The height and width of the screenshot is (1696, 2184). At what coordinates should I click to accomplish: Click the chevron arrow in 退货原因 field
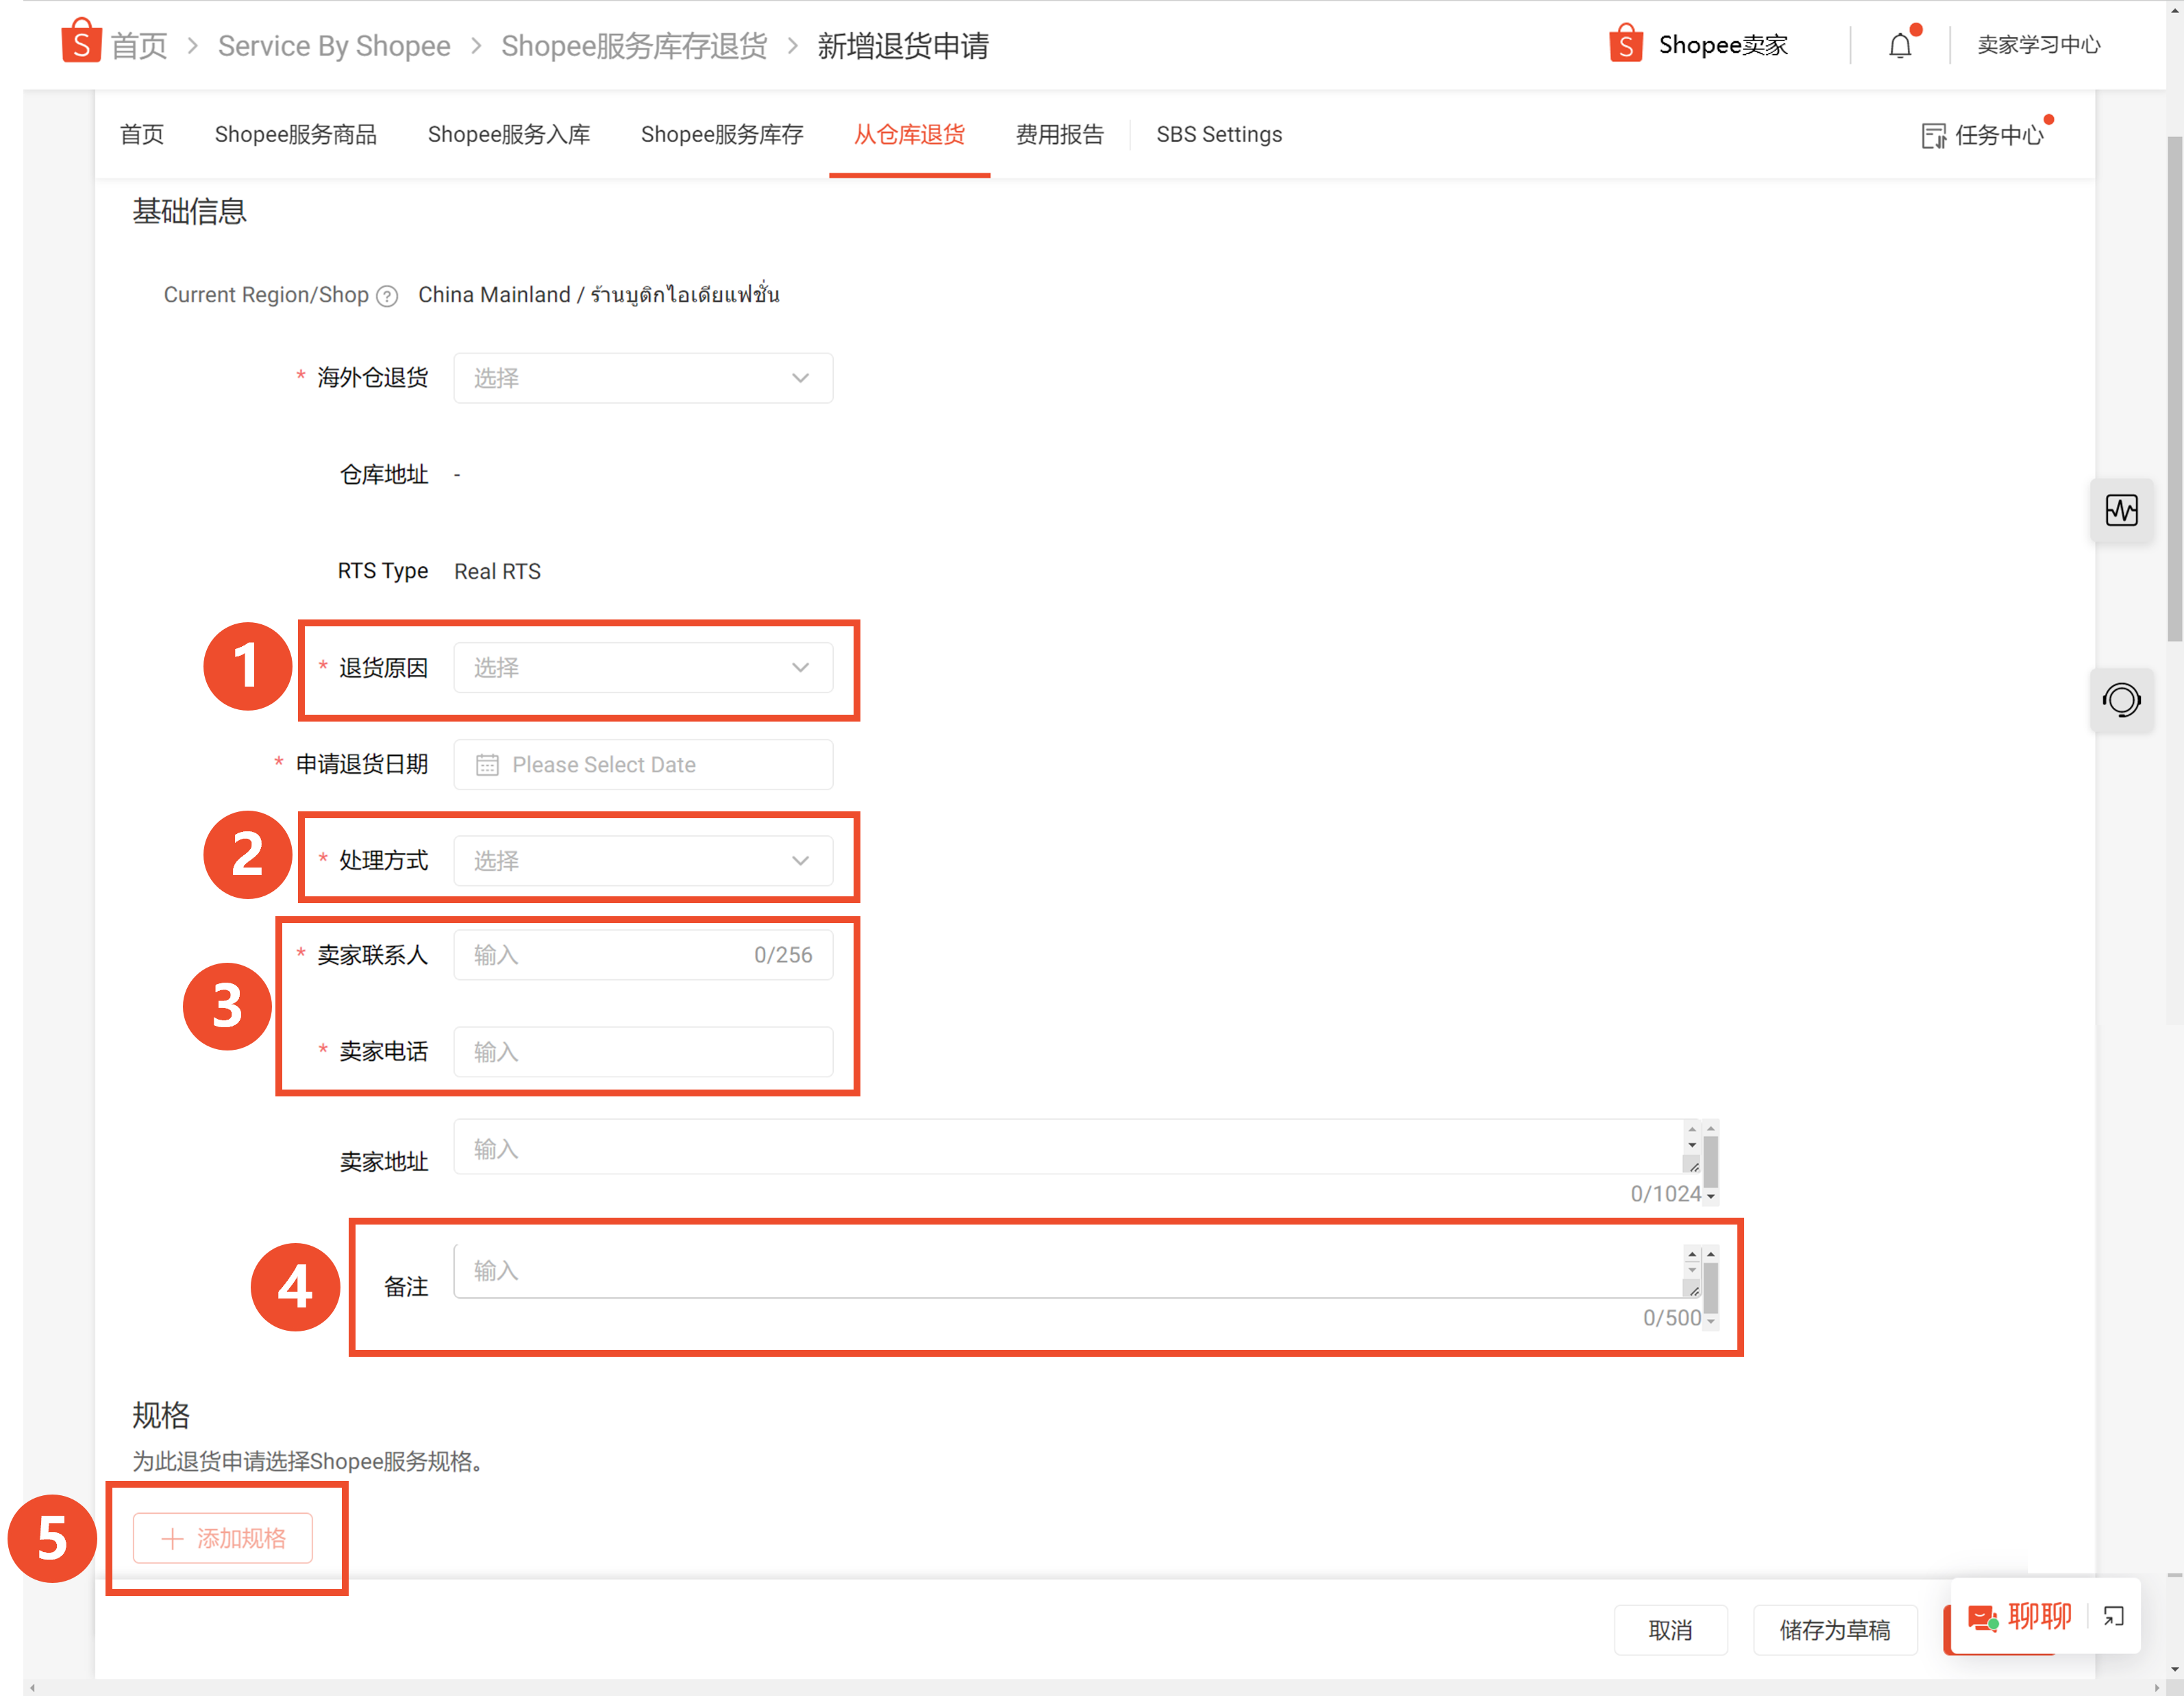click(x=800, y=667)
